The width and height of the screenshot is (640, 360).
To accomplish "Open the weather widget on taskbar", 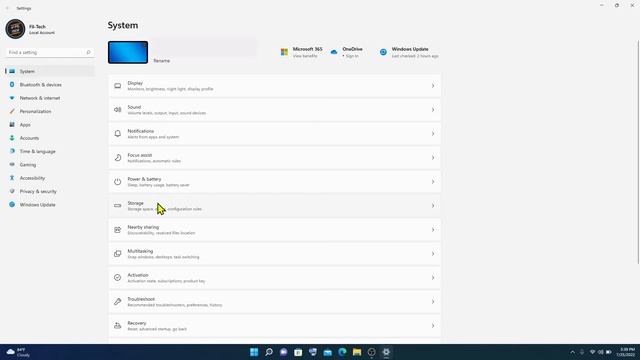I will [18, 352].
